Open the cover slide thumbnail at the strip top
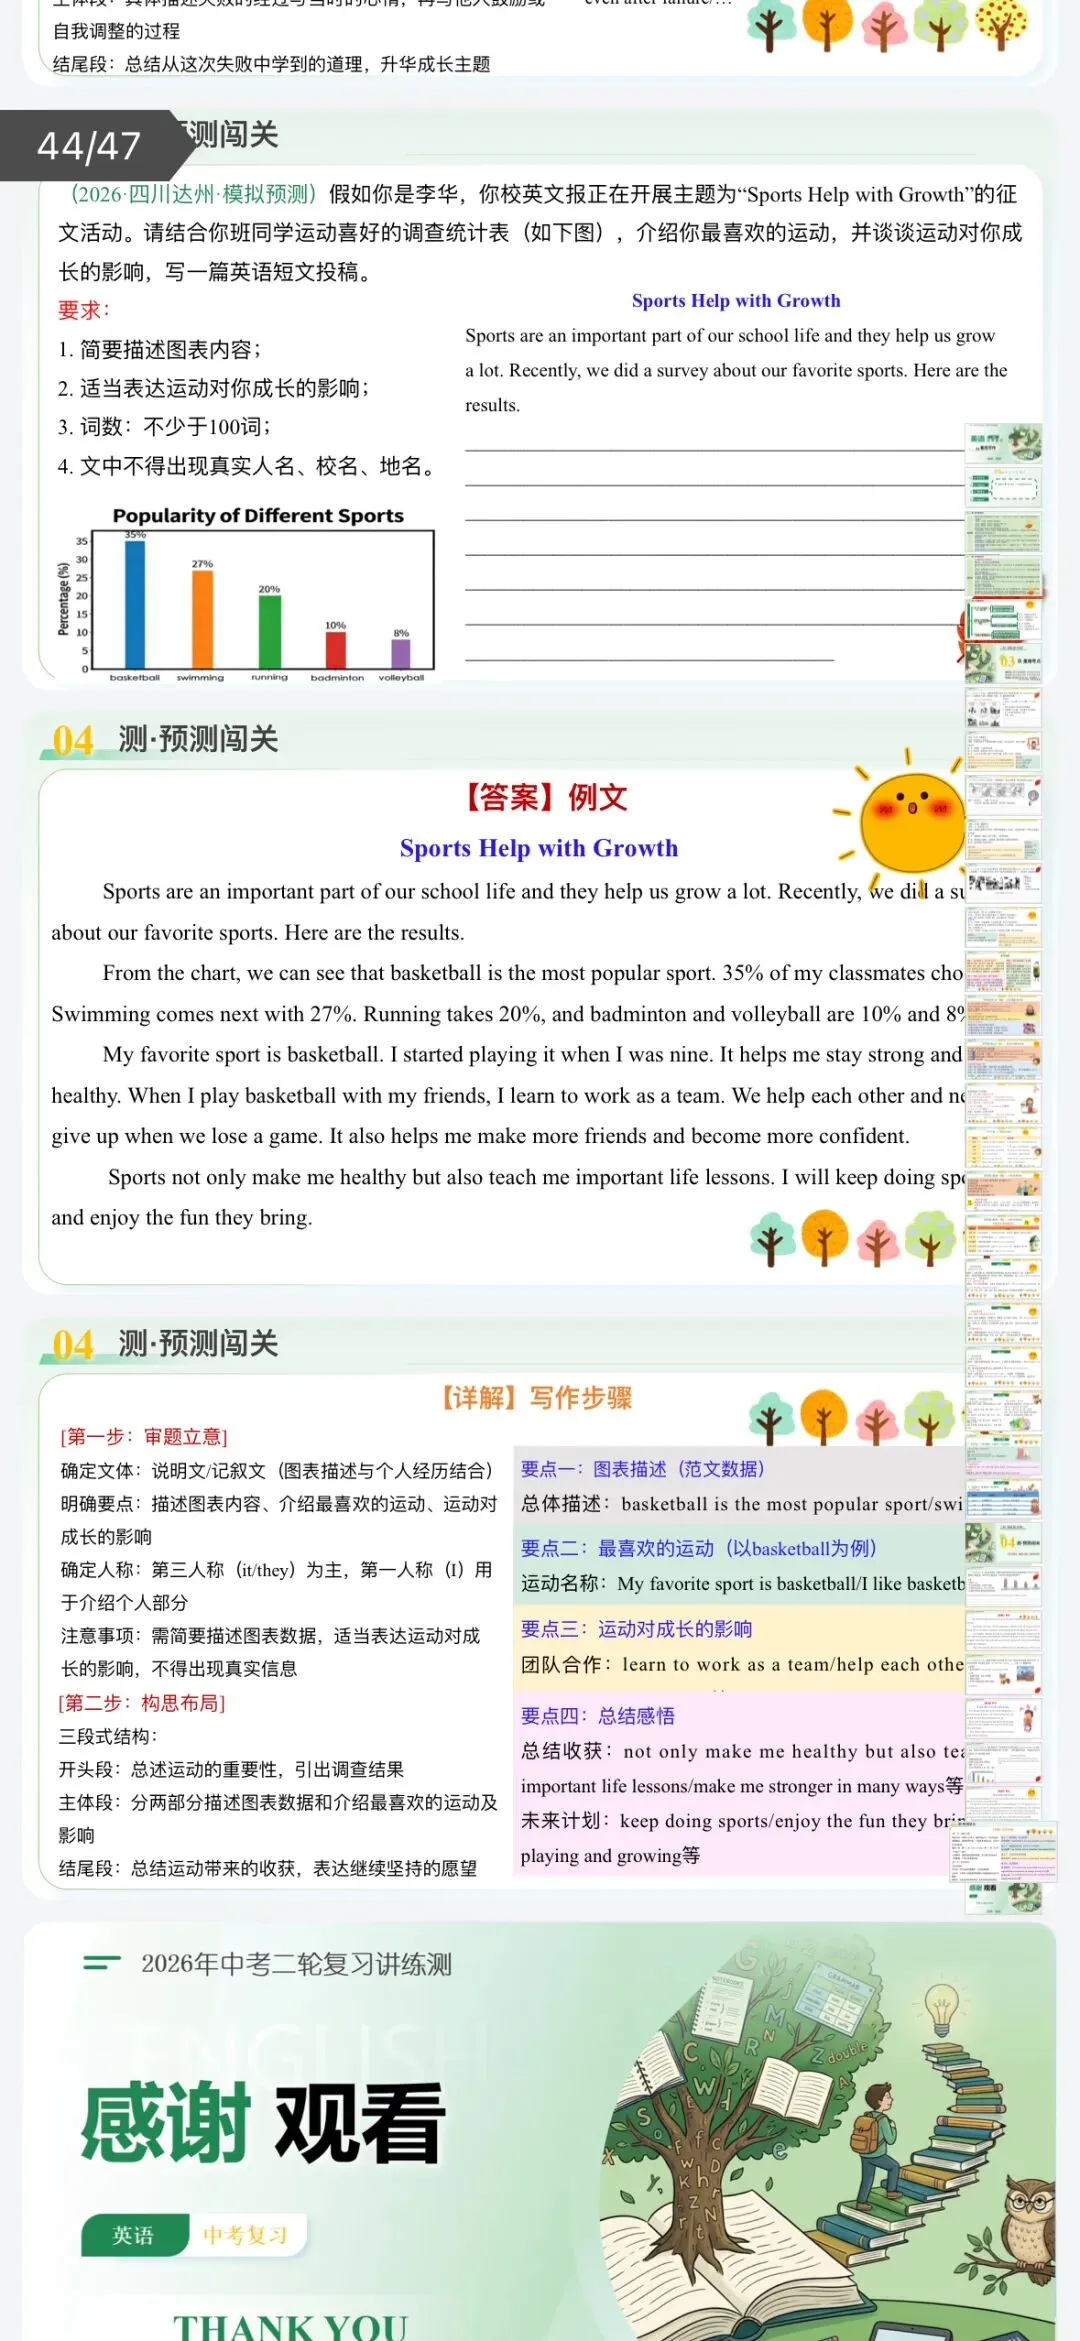The width and height of the screenshot is (1080, 2341). click(1003, 444)
